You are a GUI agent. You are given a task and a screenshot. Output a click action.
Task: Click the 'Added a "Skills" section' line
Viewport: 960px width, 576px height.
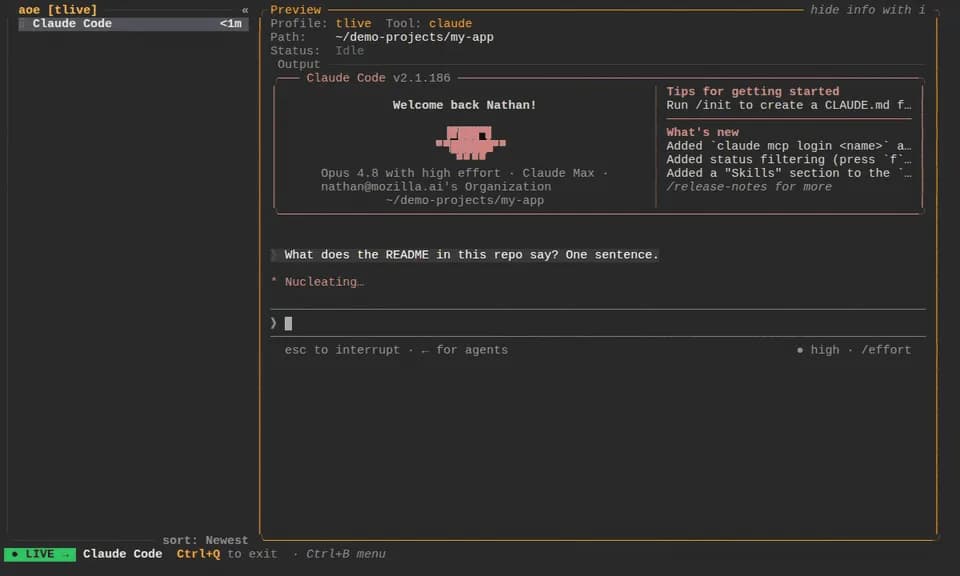point(789,173)
